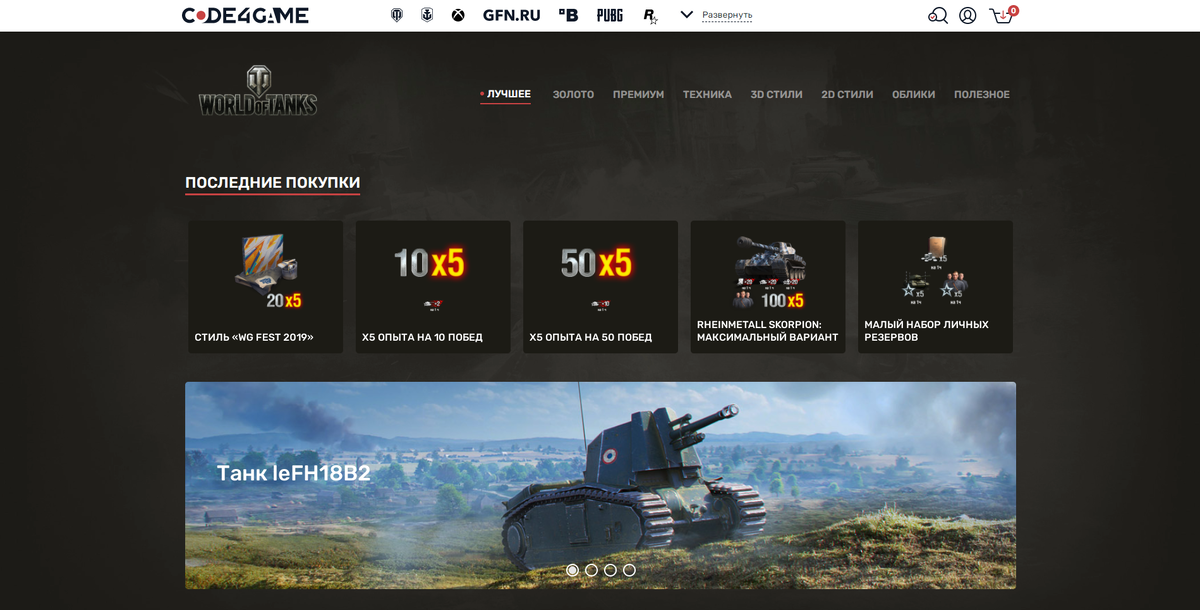Switch to the ПРЕМИУМ tab

coord(638,94)
